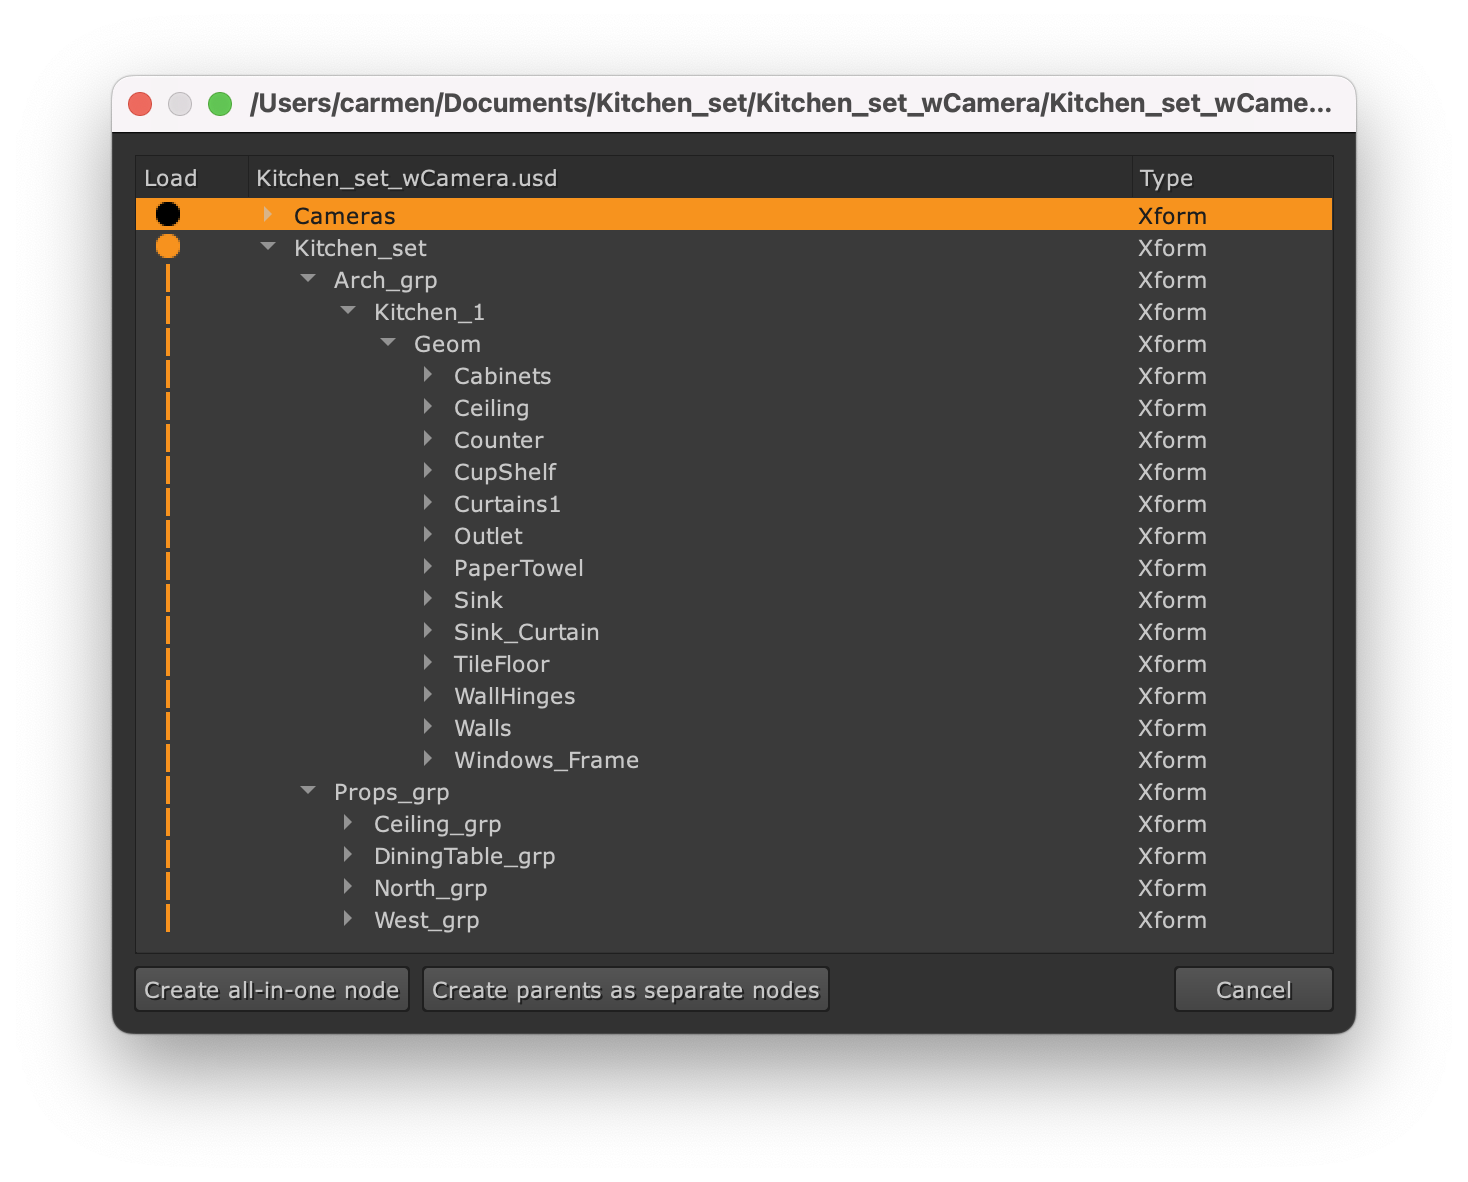This screenshot has height=1182, width=1468.
Task: Select the Counter row
Action: [x=498, y=440]
